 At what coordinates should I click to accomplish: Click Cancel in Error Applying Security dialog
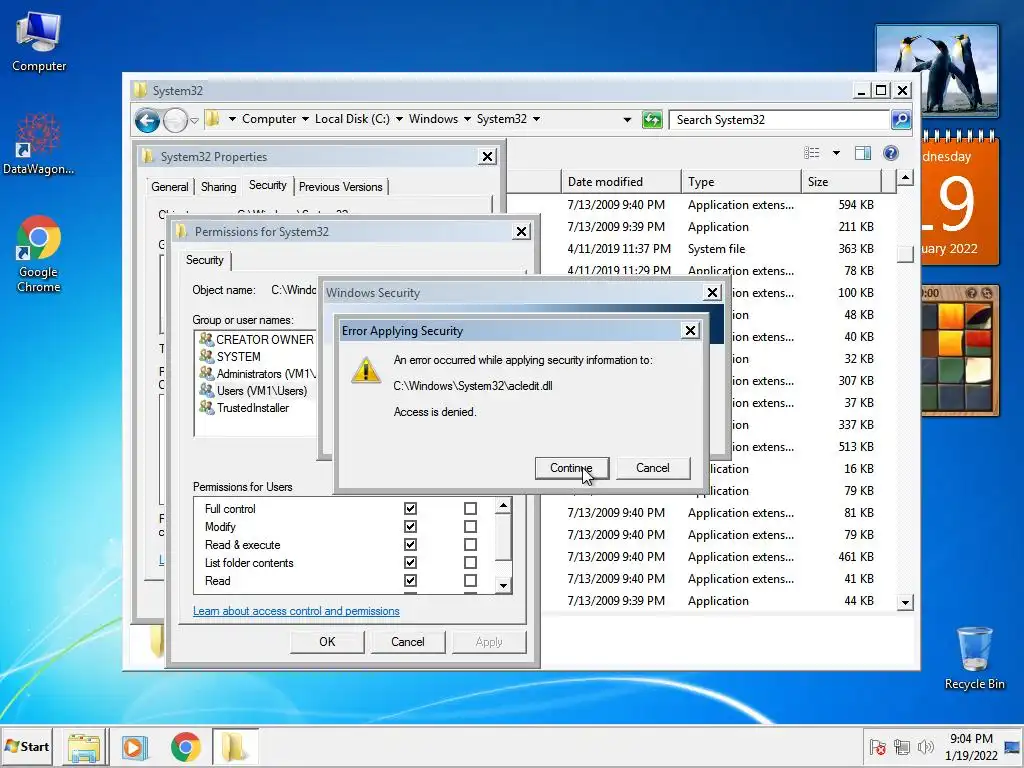click(x=652, y=468)
